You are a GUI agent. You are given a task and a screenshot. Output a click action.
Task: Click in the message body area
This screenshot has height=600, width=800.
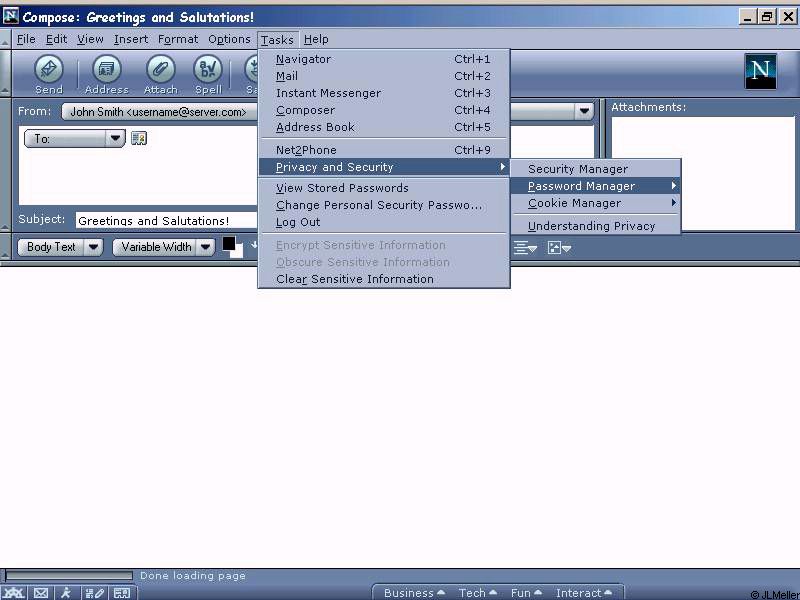pos(400,416)
